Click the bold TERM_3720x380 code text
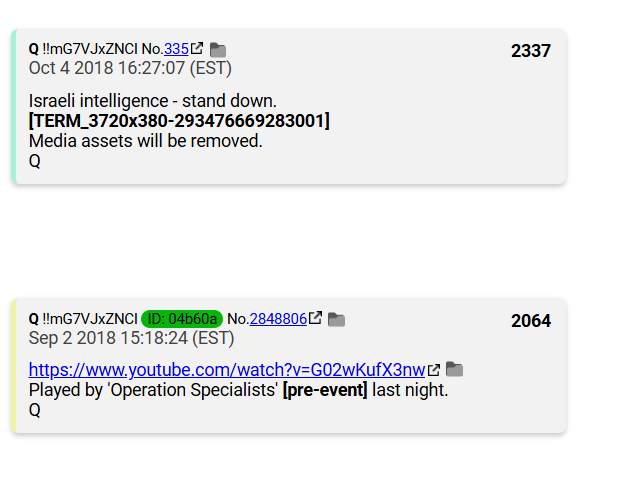 pyautogui.click(x=179, y=121)
